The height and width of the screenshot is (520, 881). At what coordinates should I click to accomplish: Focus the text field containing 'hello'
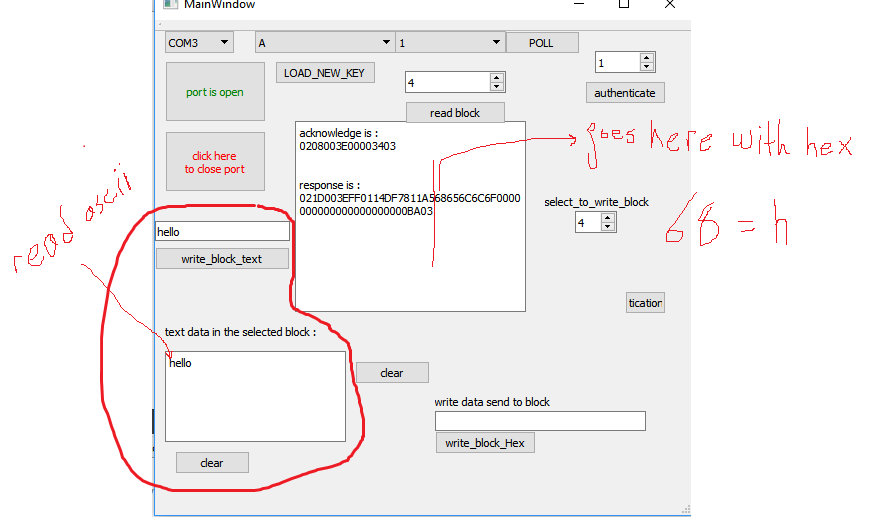click(222, 231)
